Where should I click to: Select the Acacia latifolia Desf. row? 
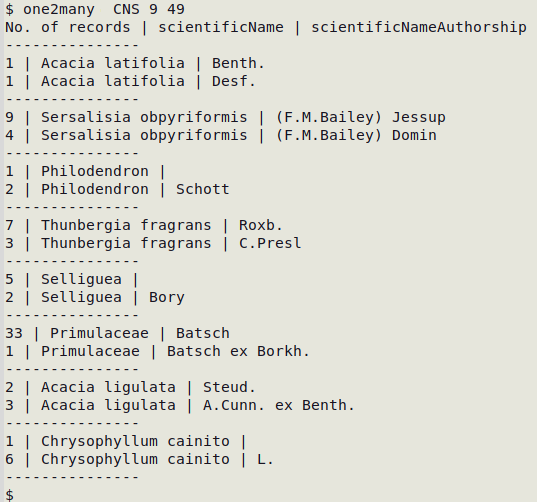click(x=130, y=81)
